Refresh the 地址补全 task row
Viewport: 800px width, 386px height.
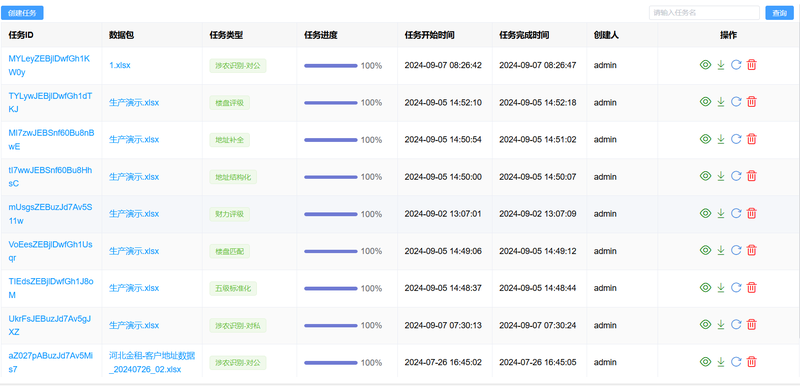click(736, 139)
